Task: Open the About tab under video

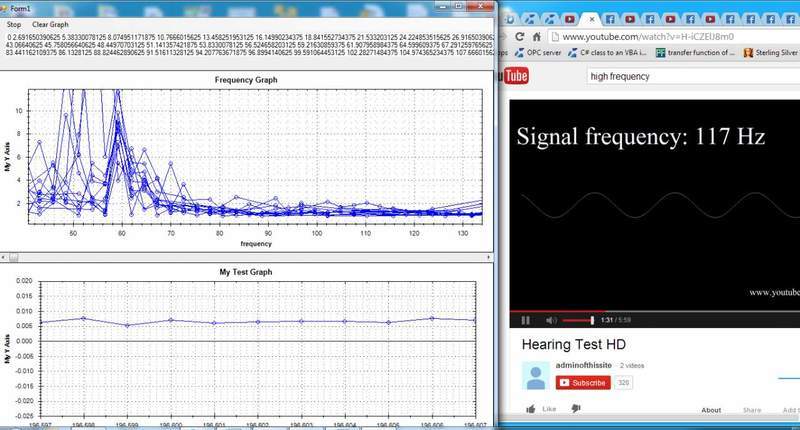Action: (711, 410)
